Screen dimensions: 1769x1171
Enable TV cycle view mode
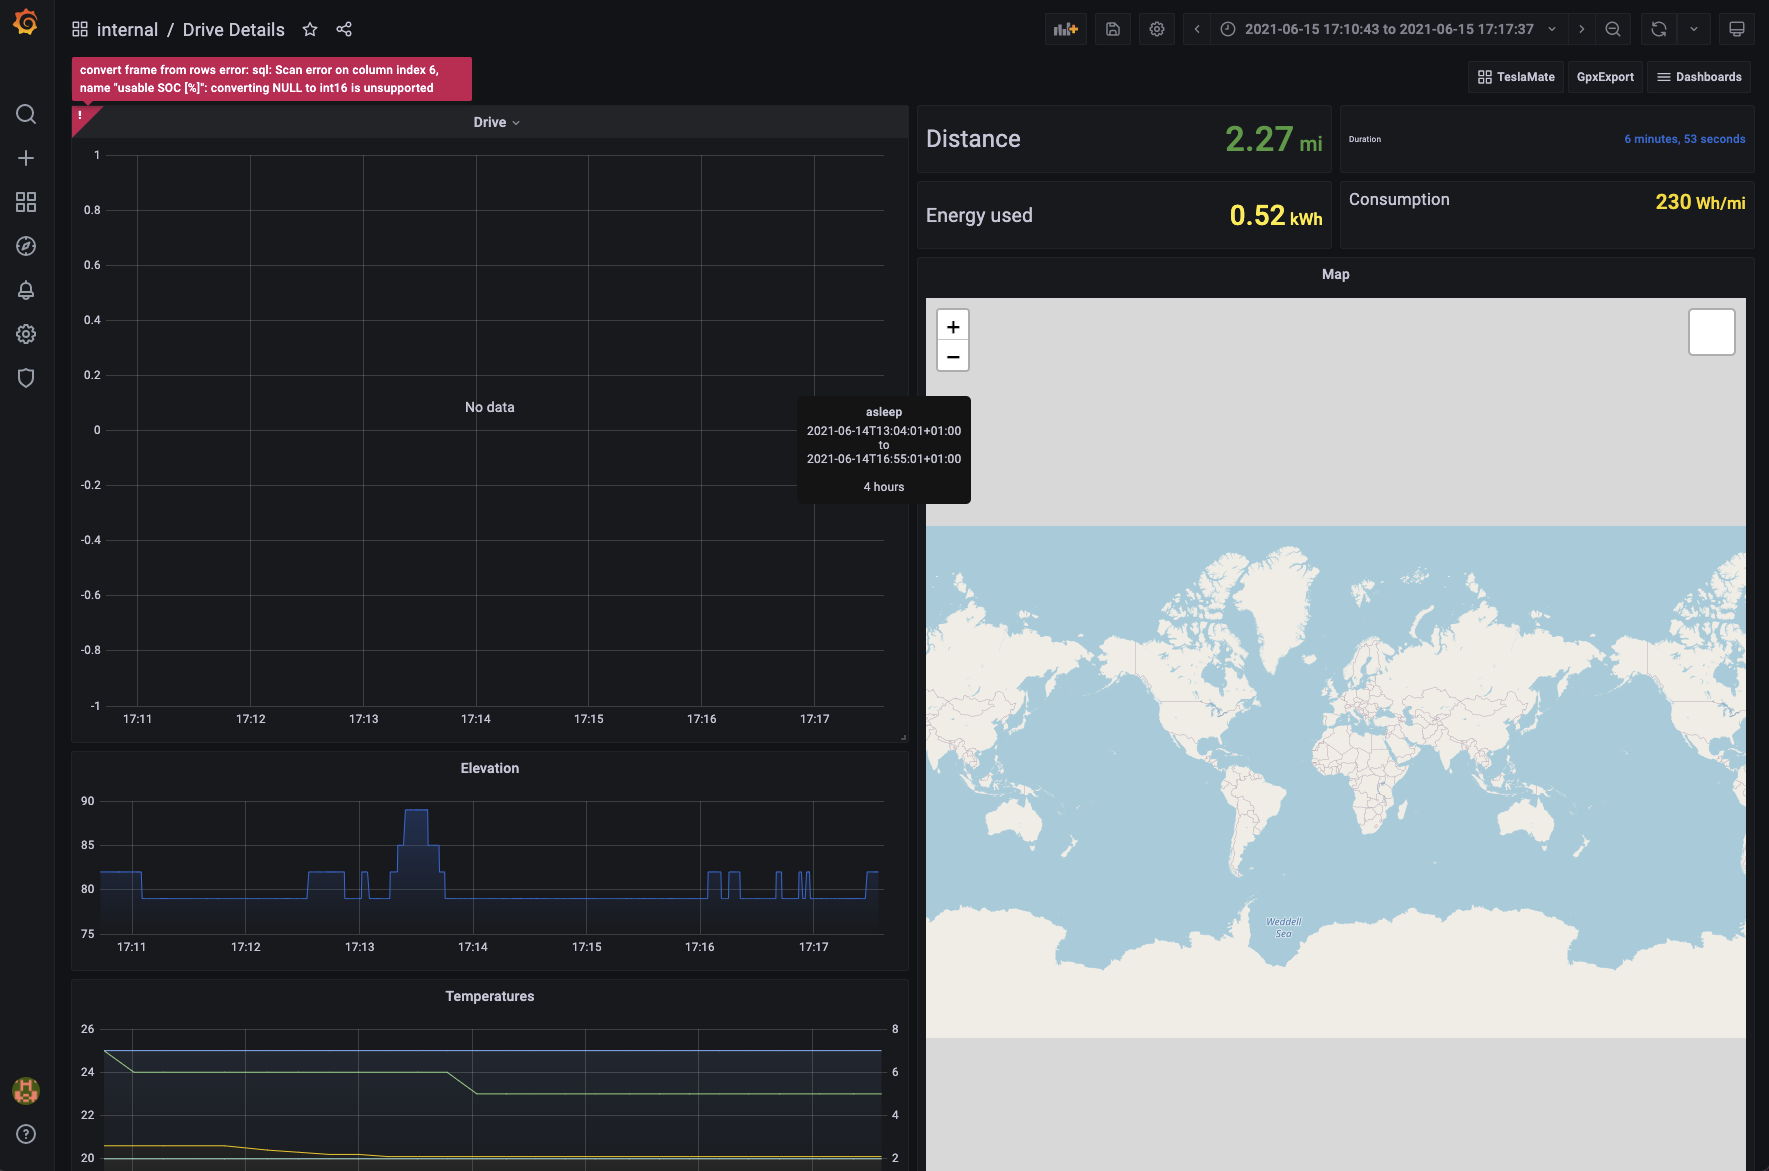coord(1737,29)
